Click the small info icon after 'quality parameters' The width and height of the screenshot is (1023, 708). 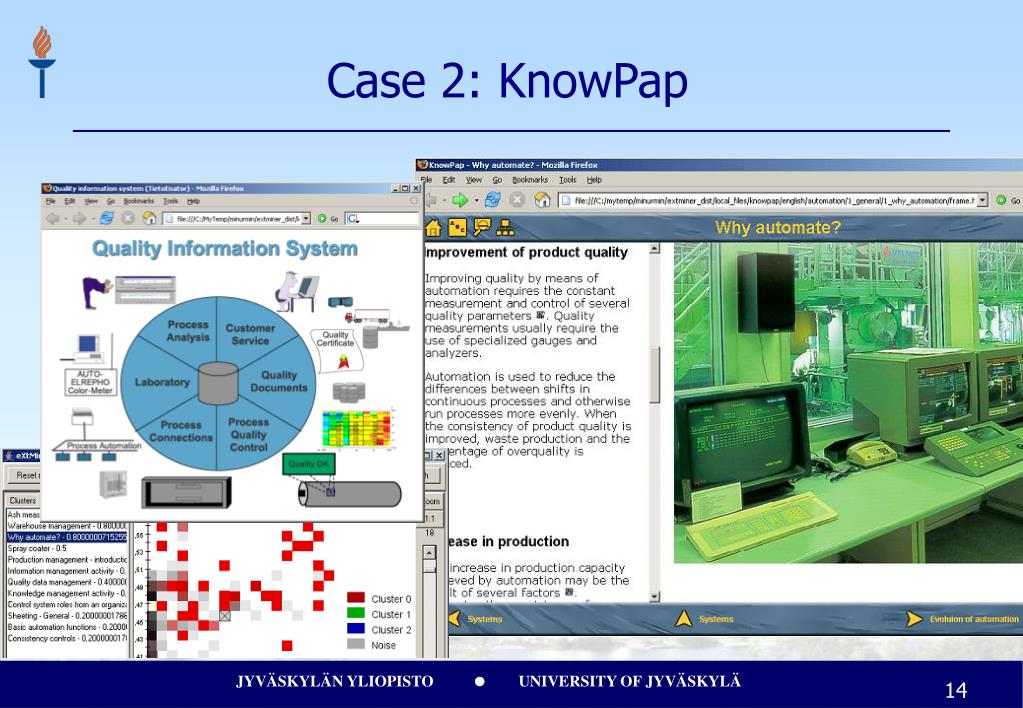click(x=540, y=315)
